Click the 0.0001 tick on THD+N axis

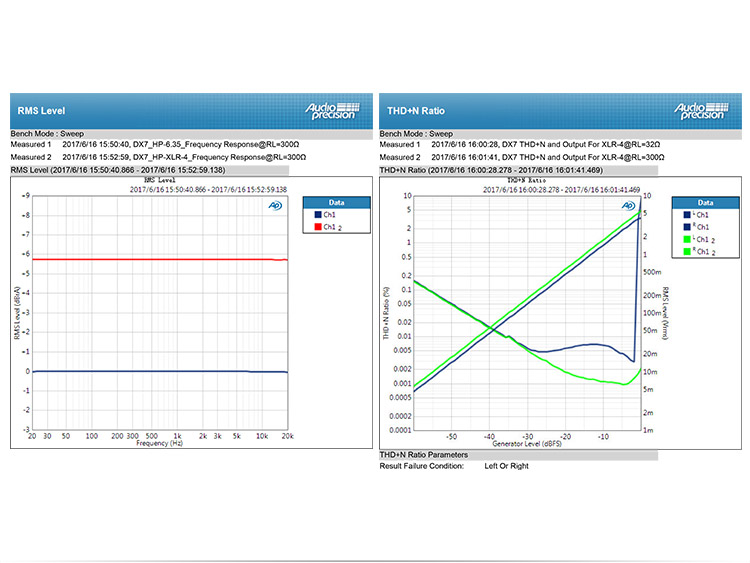(400, 430)
